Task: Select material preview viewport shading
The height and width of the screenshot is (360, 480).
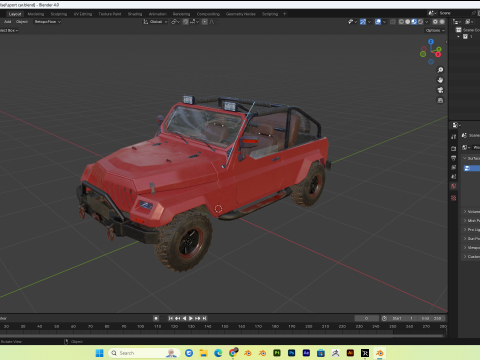Action: 414,22
